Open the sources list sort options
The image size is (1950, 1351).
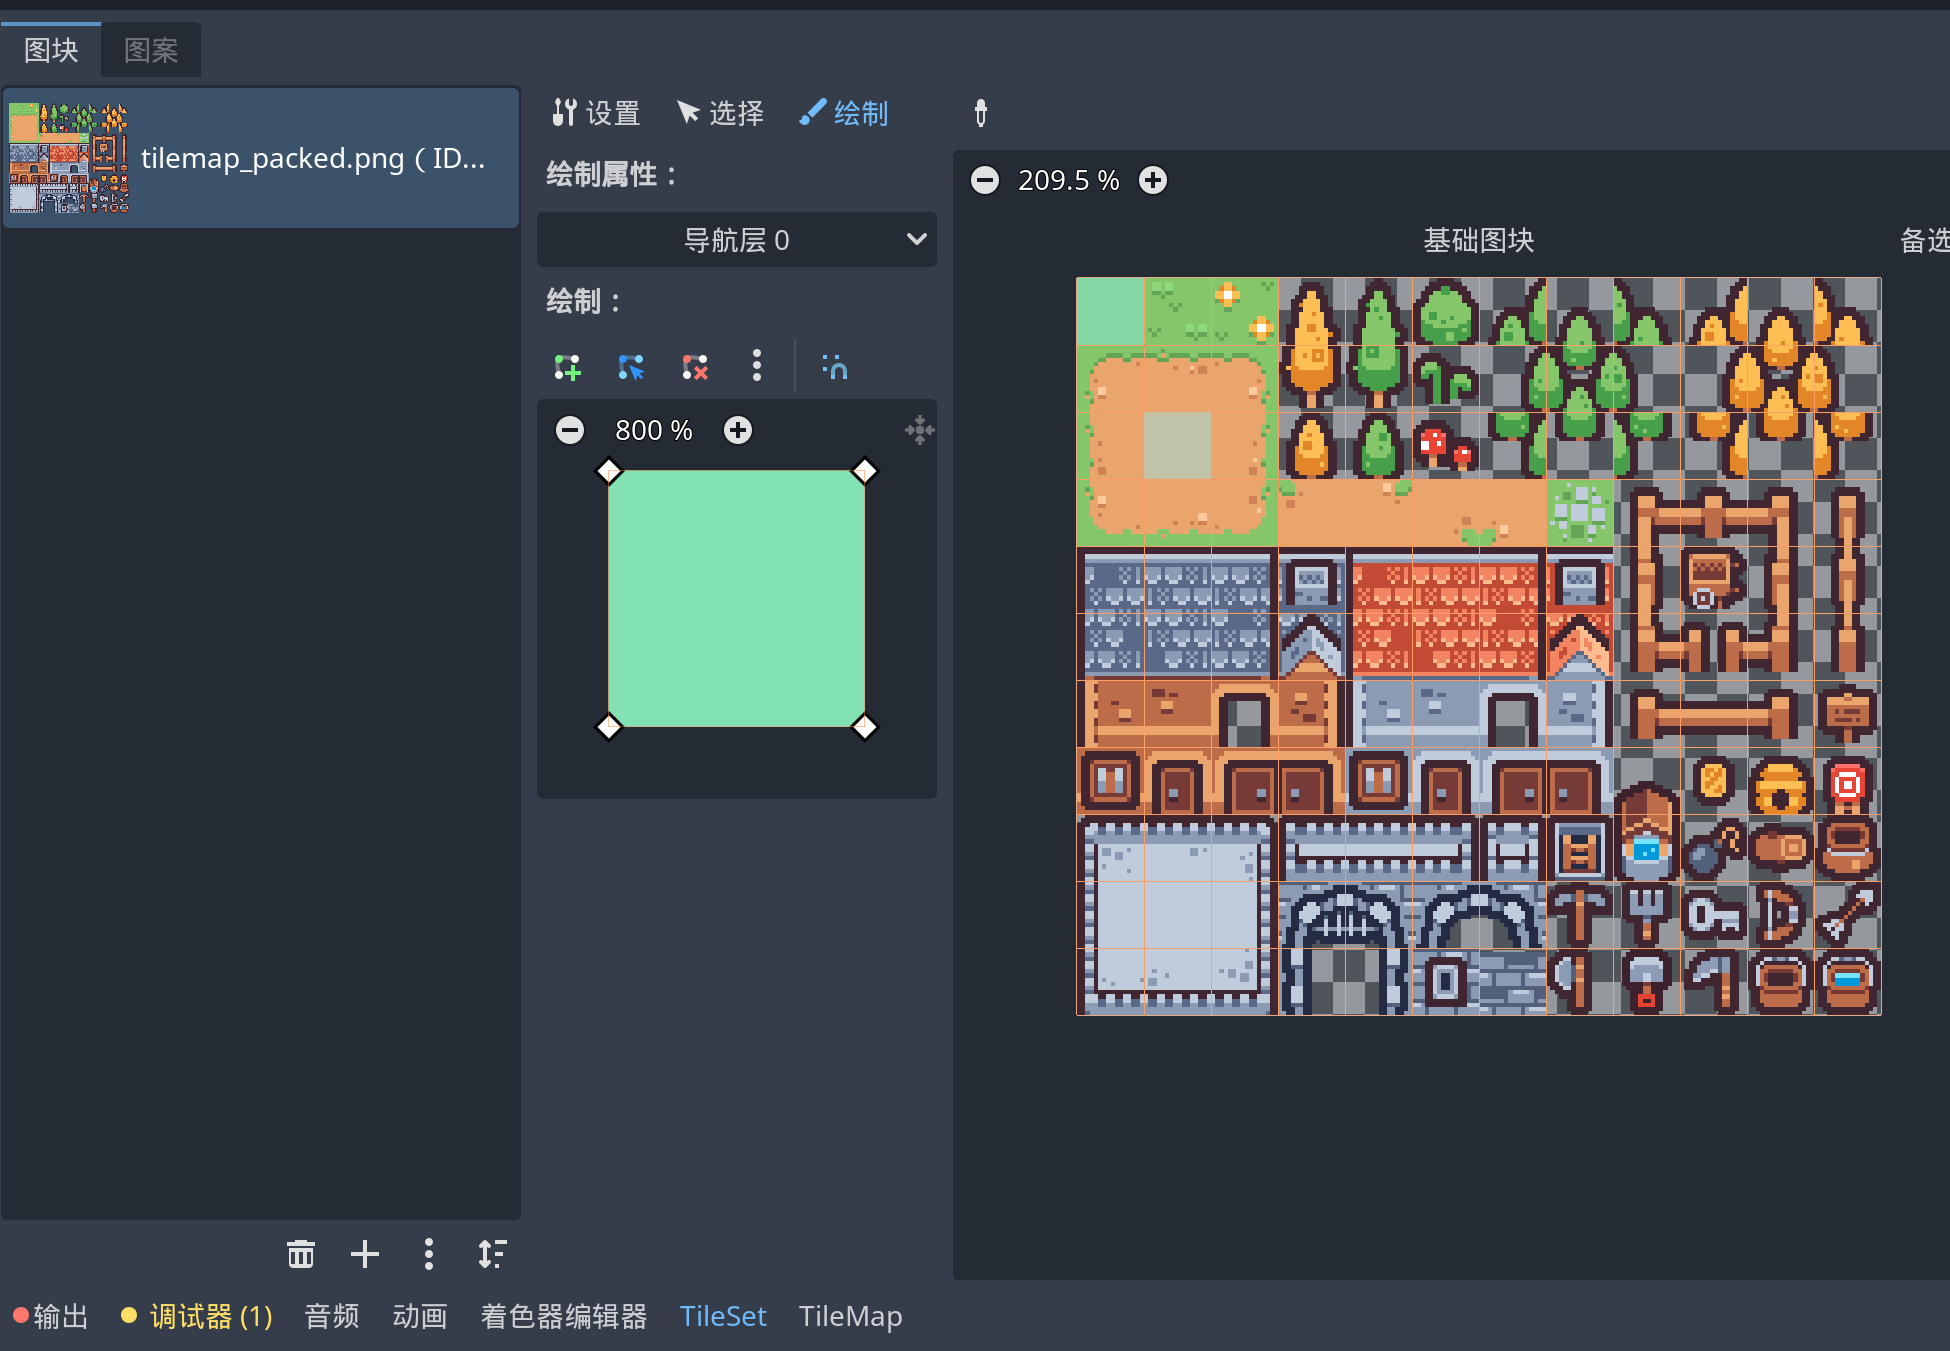(492, 1254)
